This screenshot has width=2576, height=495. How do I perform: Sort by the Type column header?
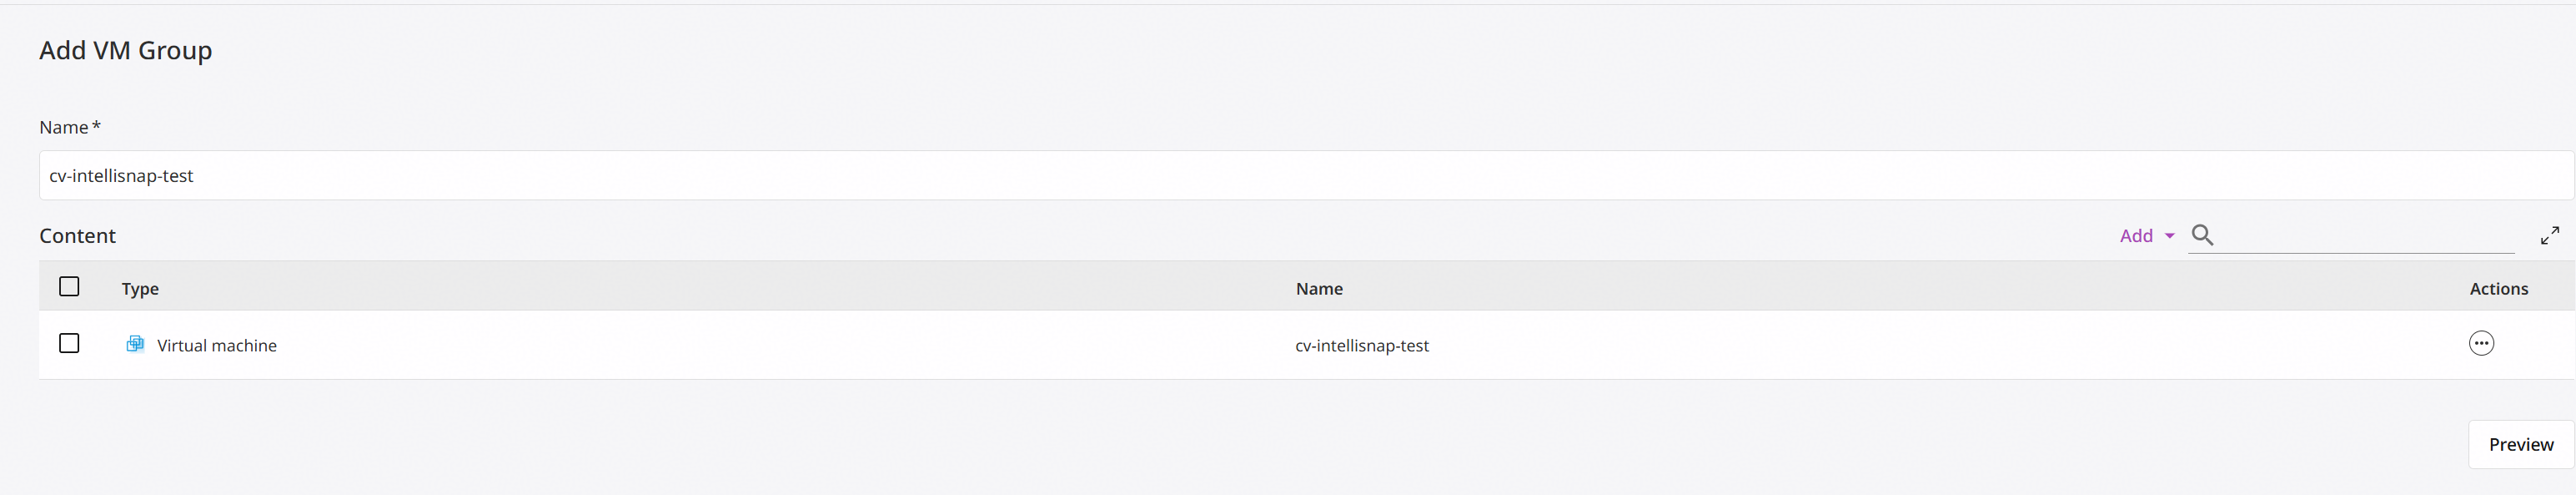pos(140,288)
